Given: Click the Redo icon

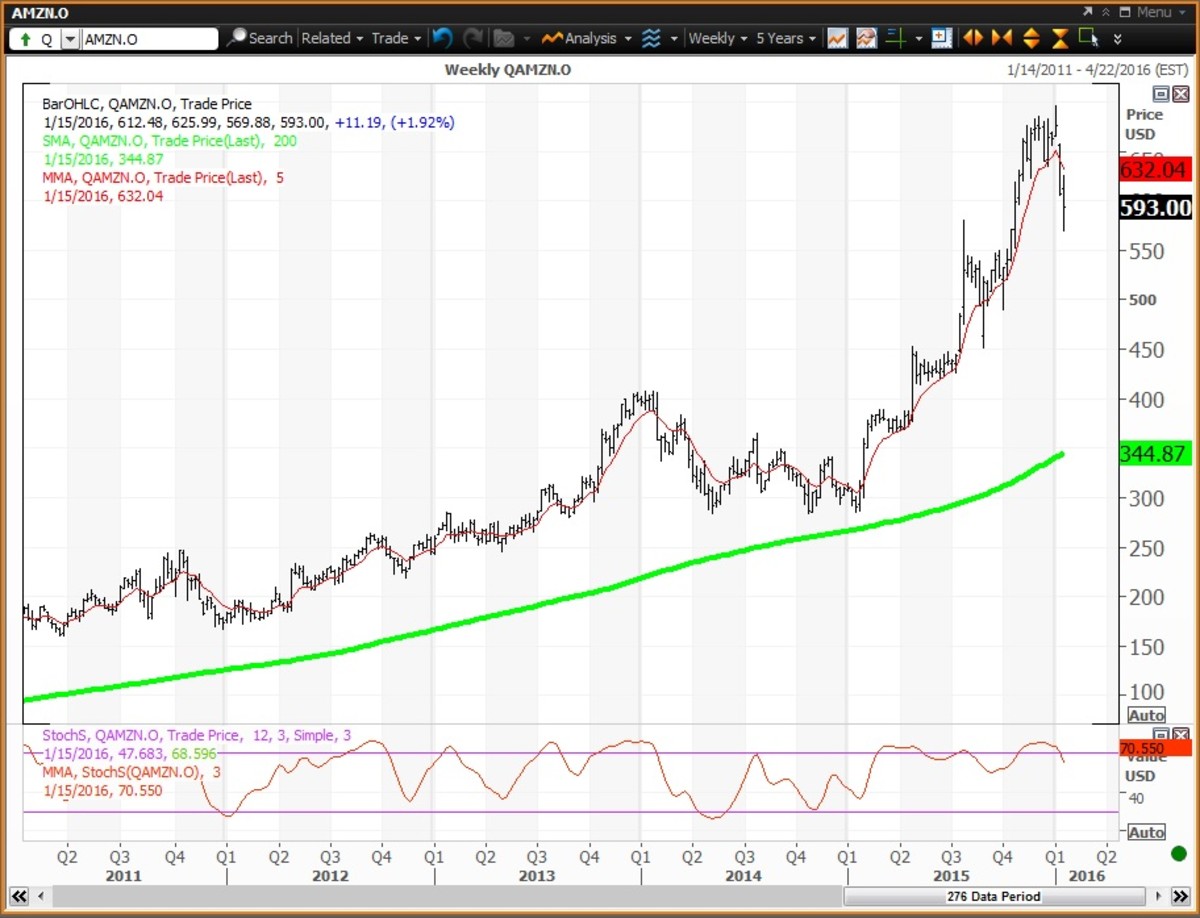Looking at the screenshot, I should point(473,37).
